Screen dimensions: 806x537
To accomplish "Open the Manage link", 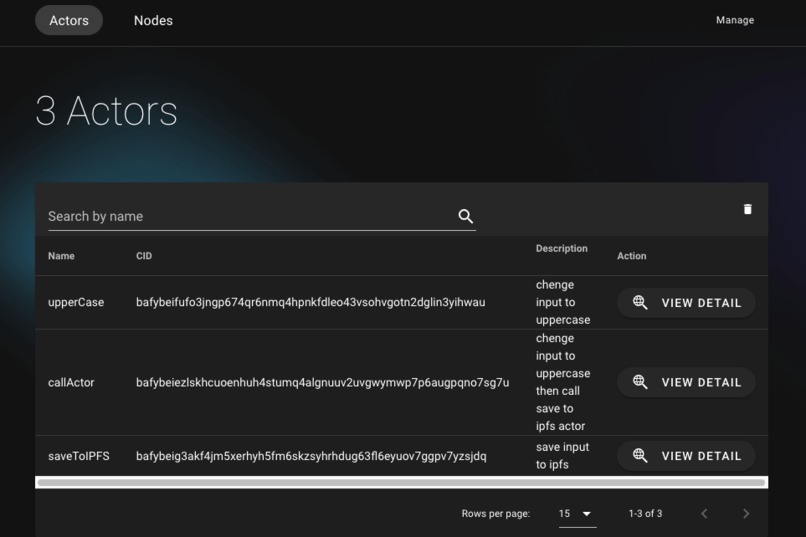I will point(735,20).
